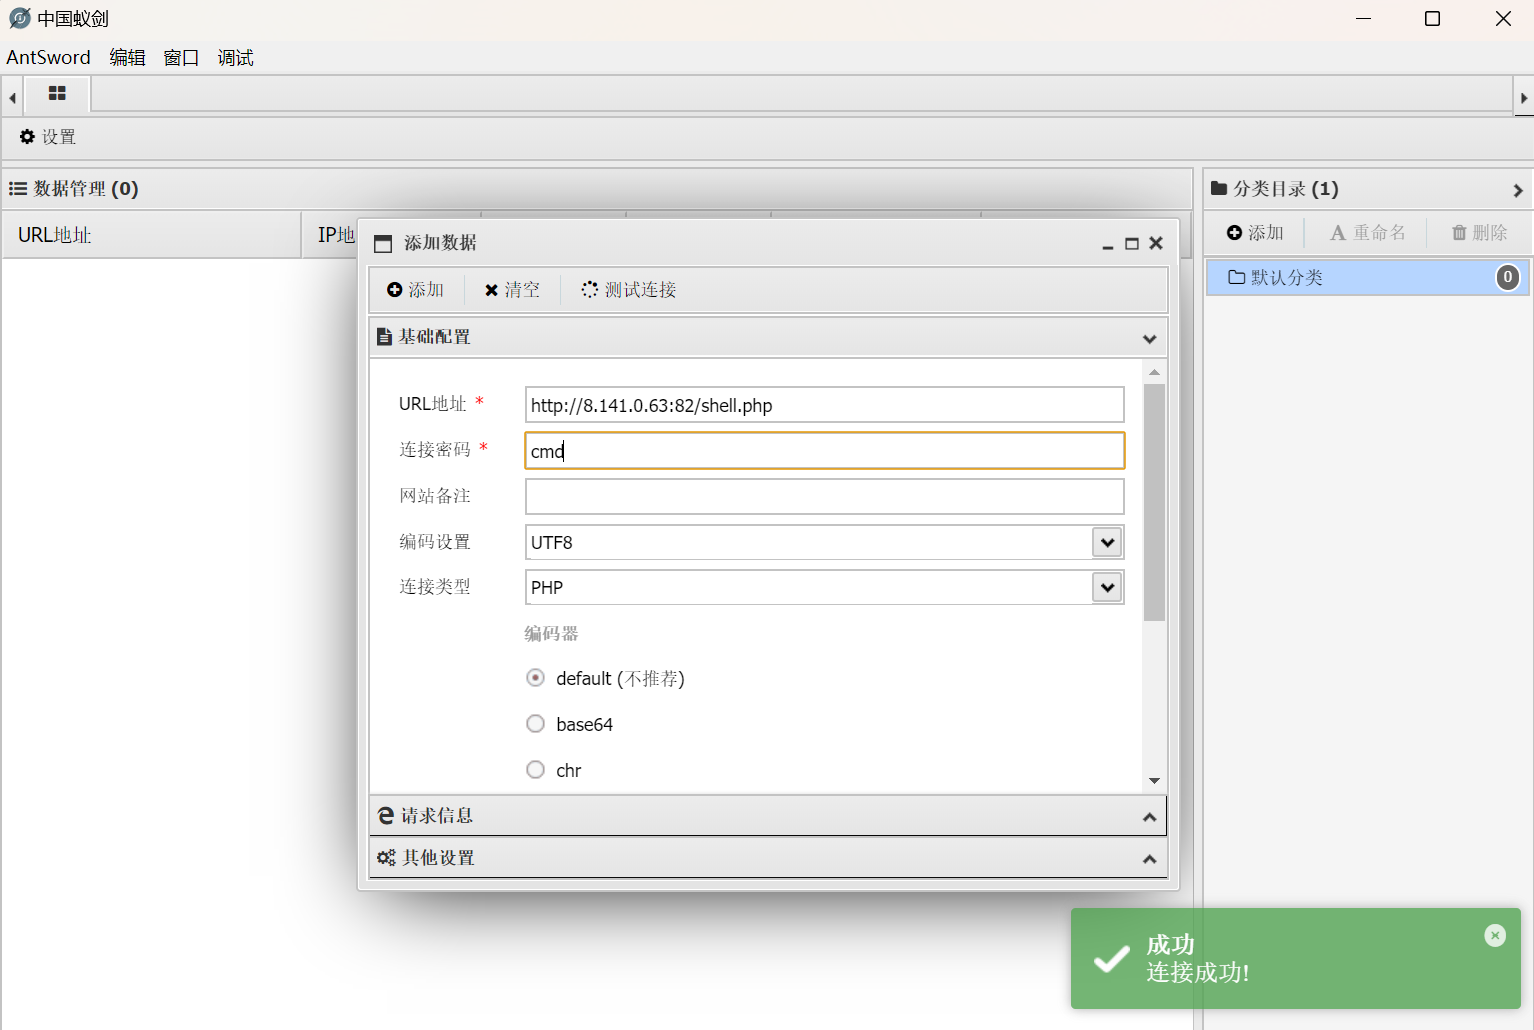Image resolution: width=1534 pixels, height=1030 pixels.
Task: Click the 0 count badge on 默认分类
Action: 1507,277
